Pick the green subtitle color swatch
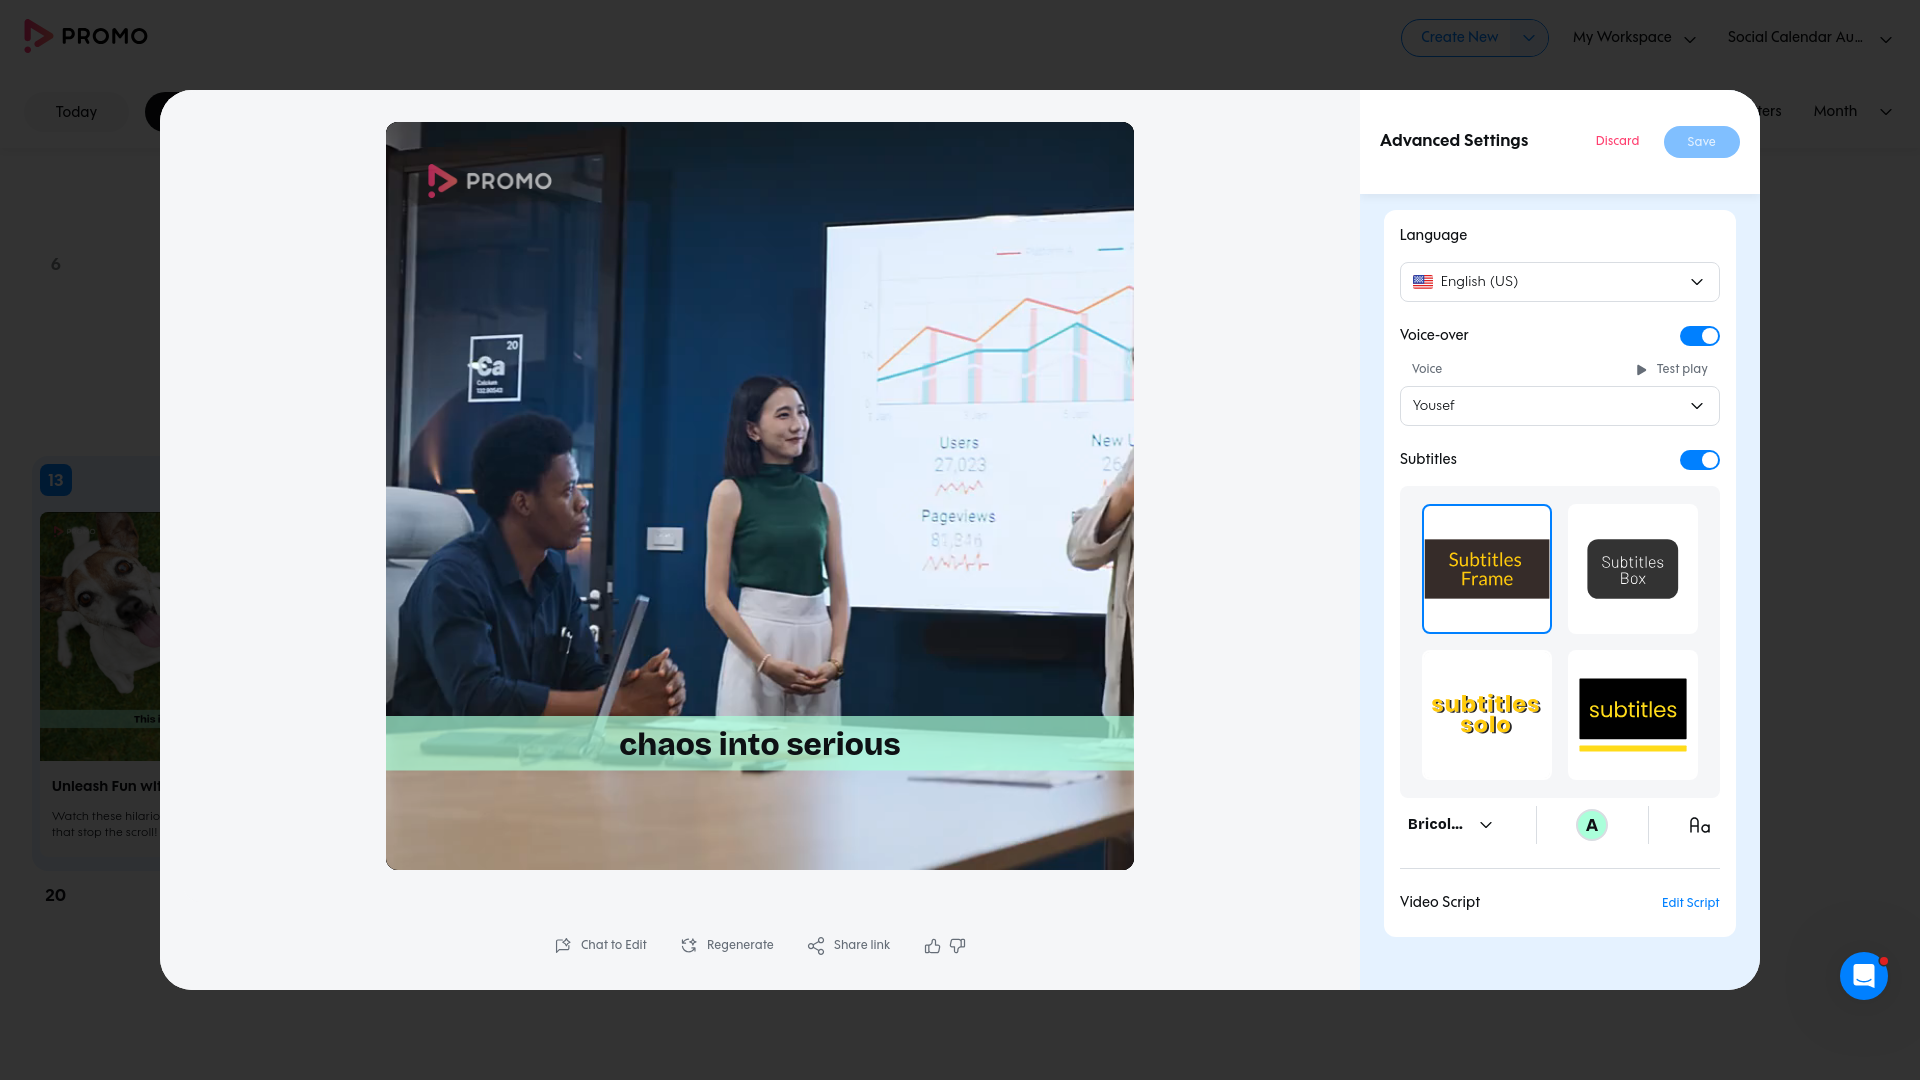Viewport: 1920px width, 1080px height. pyautogui.click(x=1592, y=825)
